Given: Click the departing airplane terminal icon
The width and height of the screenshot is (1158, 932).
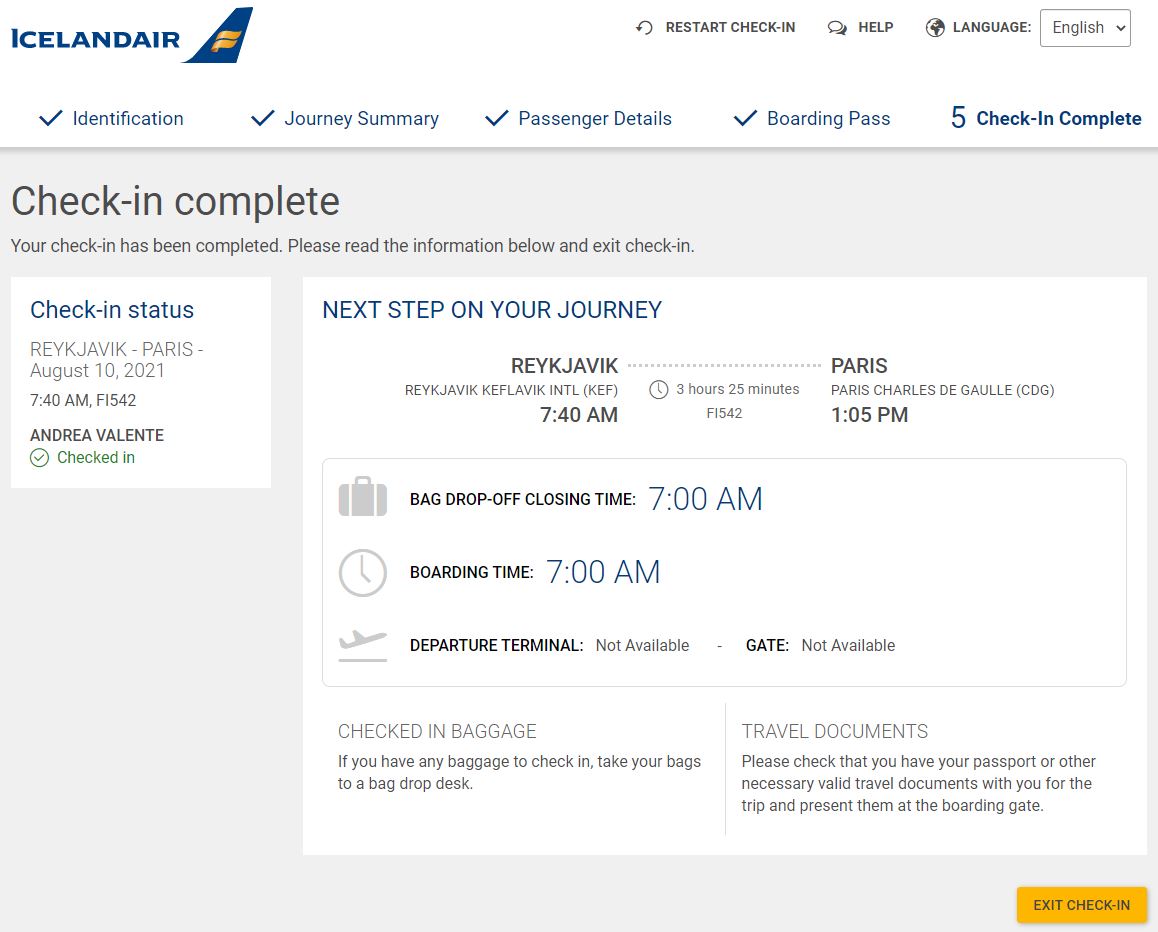Looking at the screenshot, I should [x=363, y=645].
